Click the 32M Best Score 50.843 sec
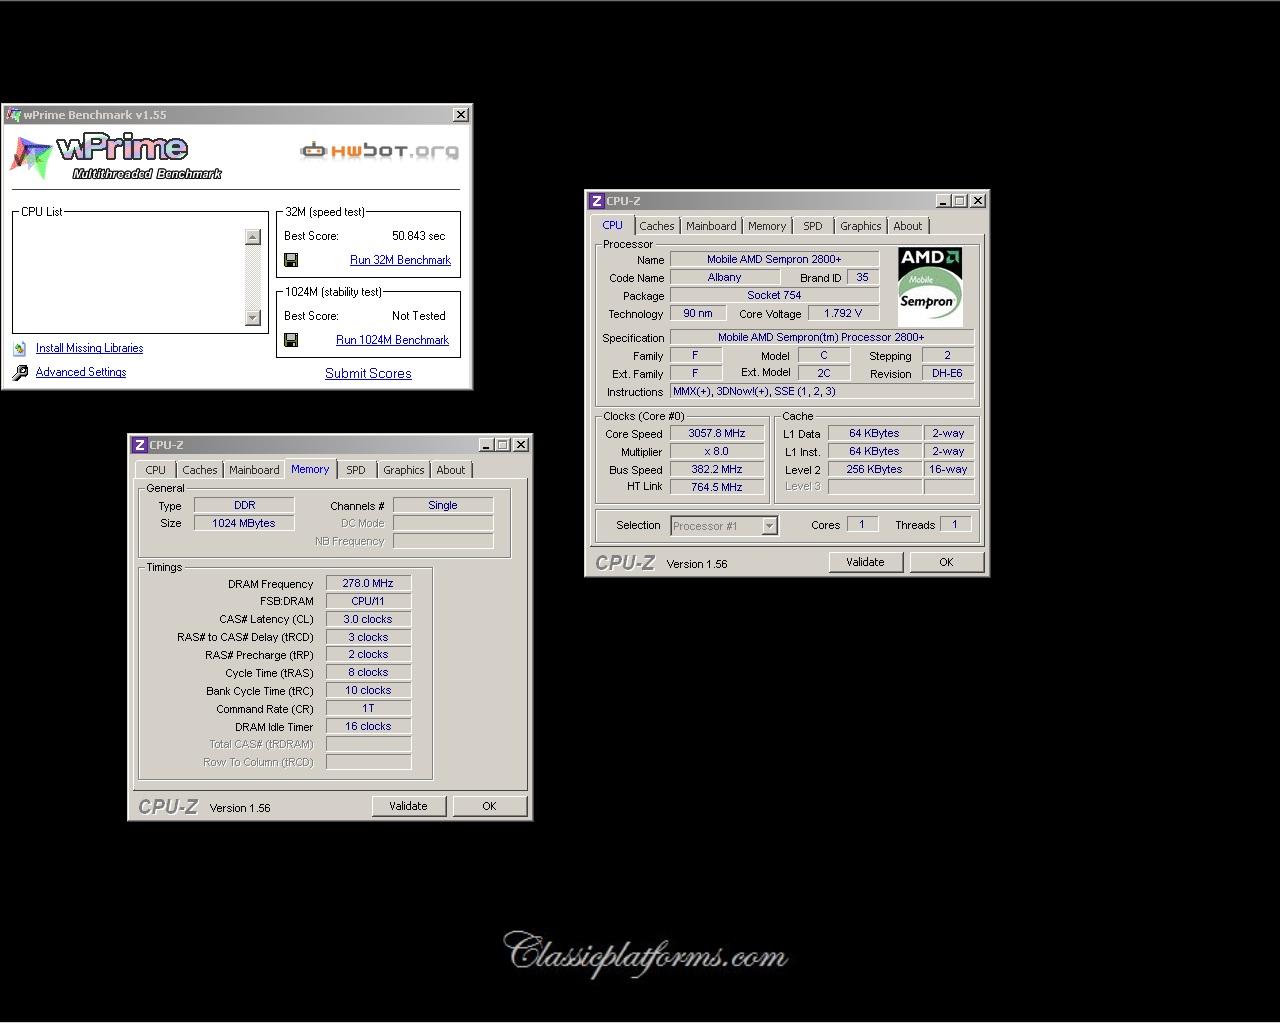This screenshot has height=1024, width=1280. tap(419, 236)
